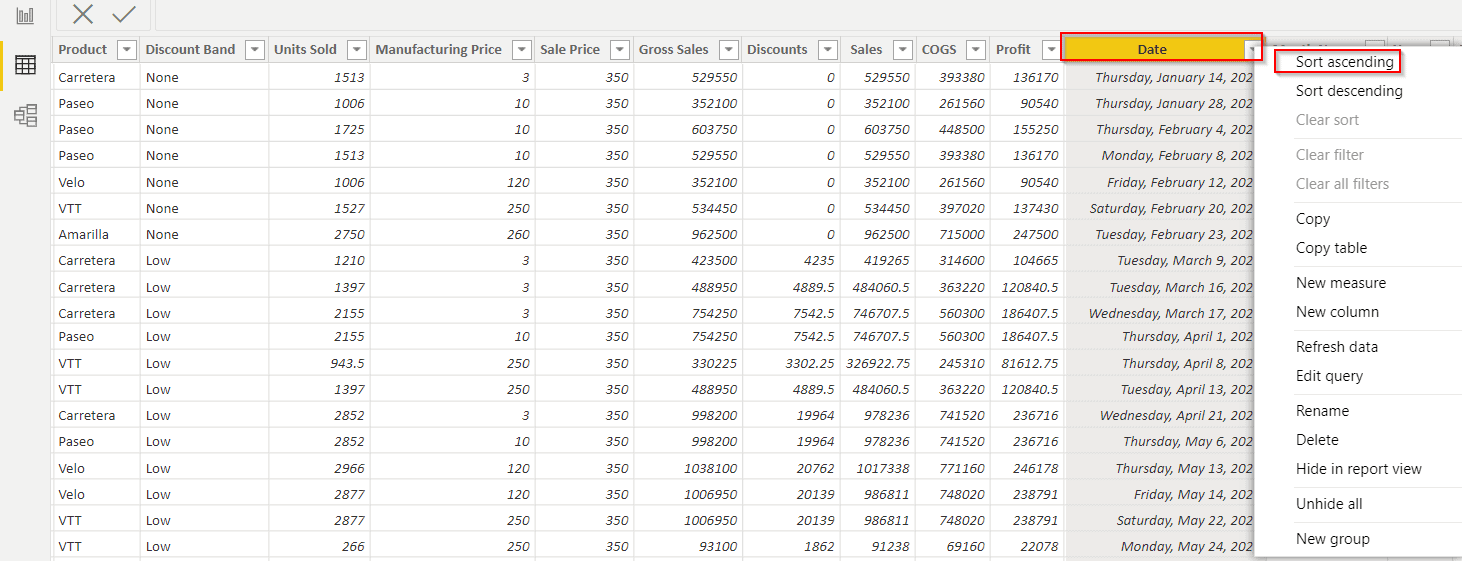Open the Sale Price column filter dropdown
This screenshot has height=561, width=1462.
click(620, 50)
